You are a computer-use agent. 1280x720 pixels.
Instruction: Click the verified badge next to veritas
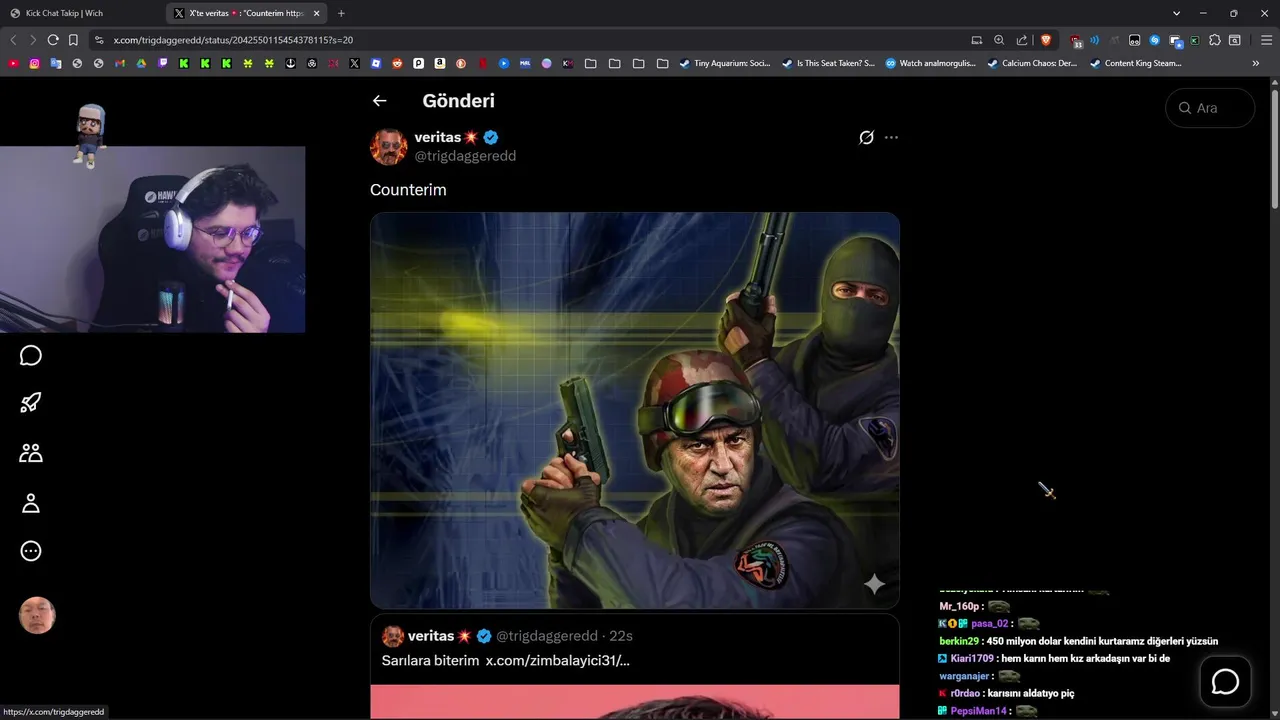(491, 137)
